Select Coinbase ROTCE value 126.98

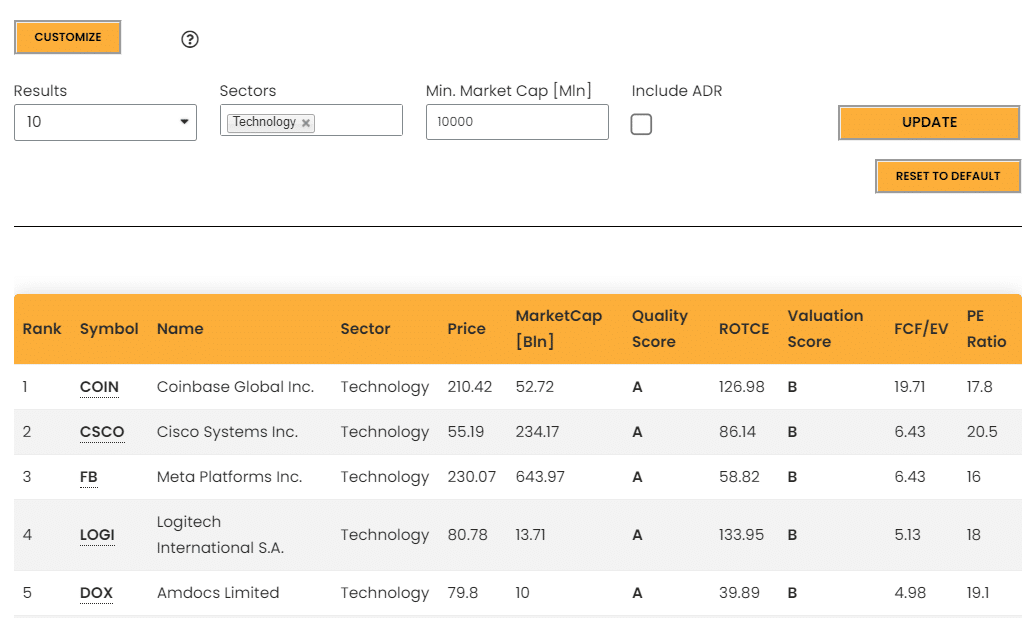tap(741, 387)
